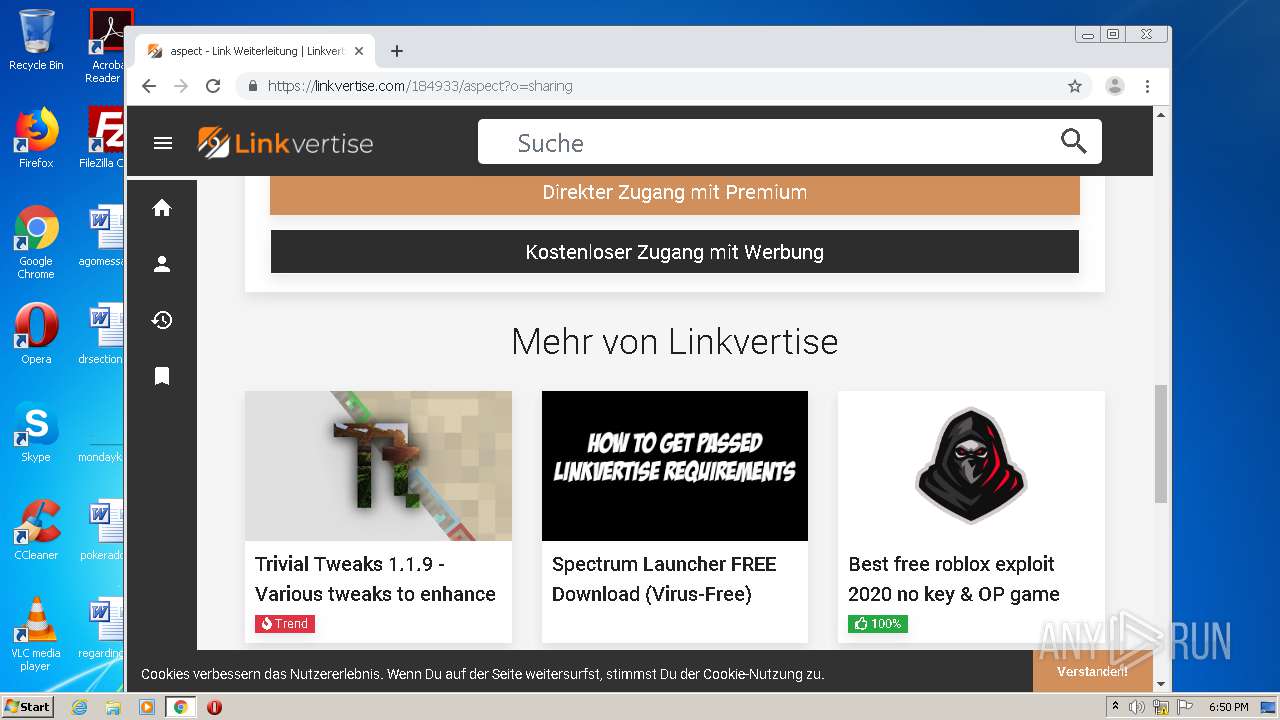Screen dimensions: 1280x720
Task: Click the page vertical scrollbar thumb
Action: coord(1161,443)
